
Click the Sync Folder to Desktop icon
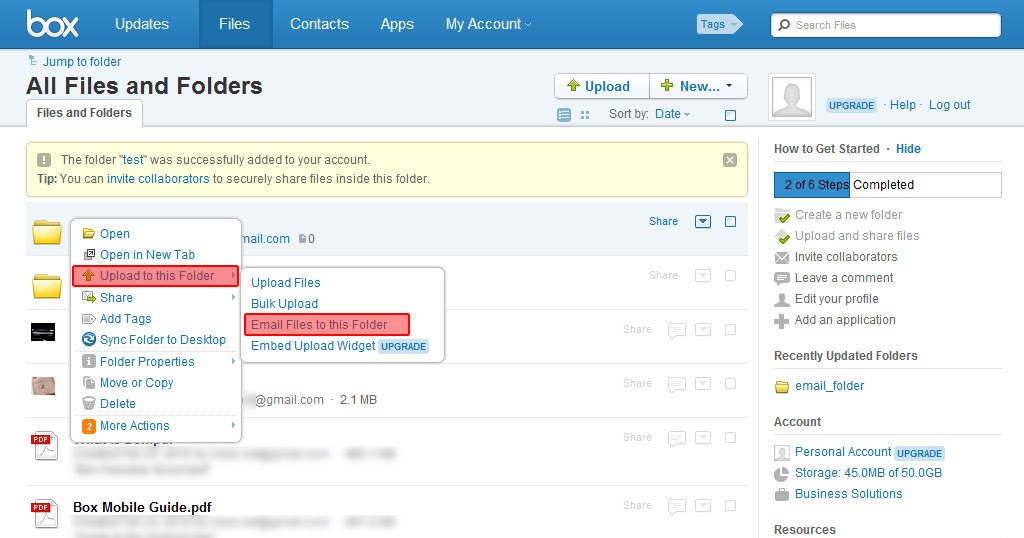pos(89,340)
